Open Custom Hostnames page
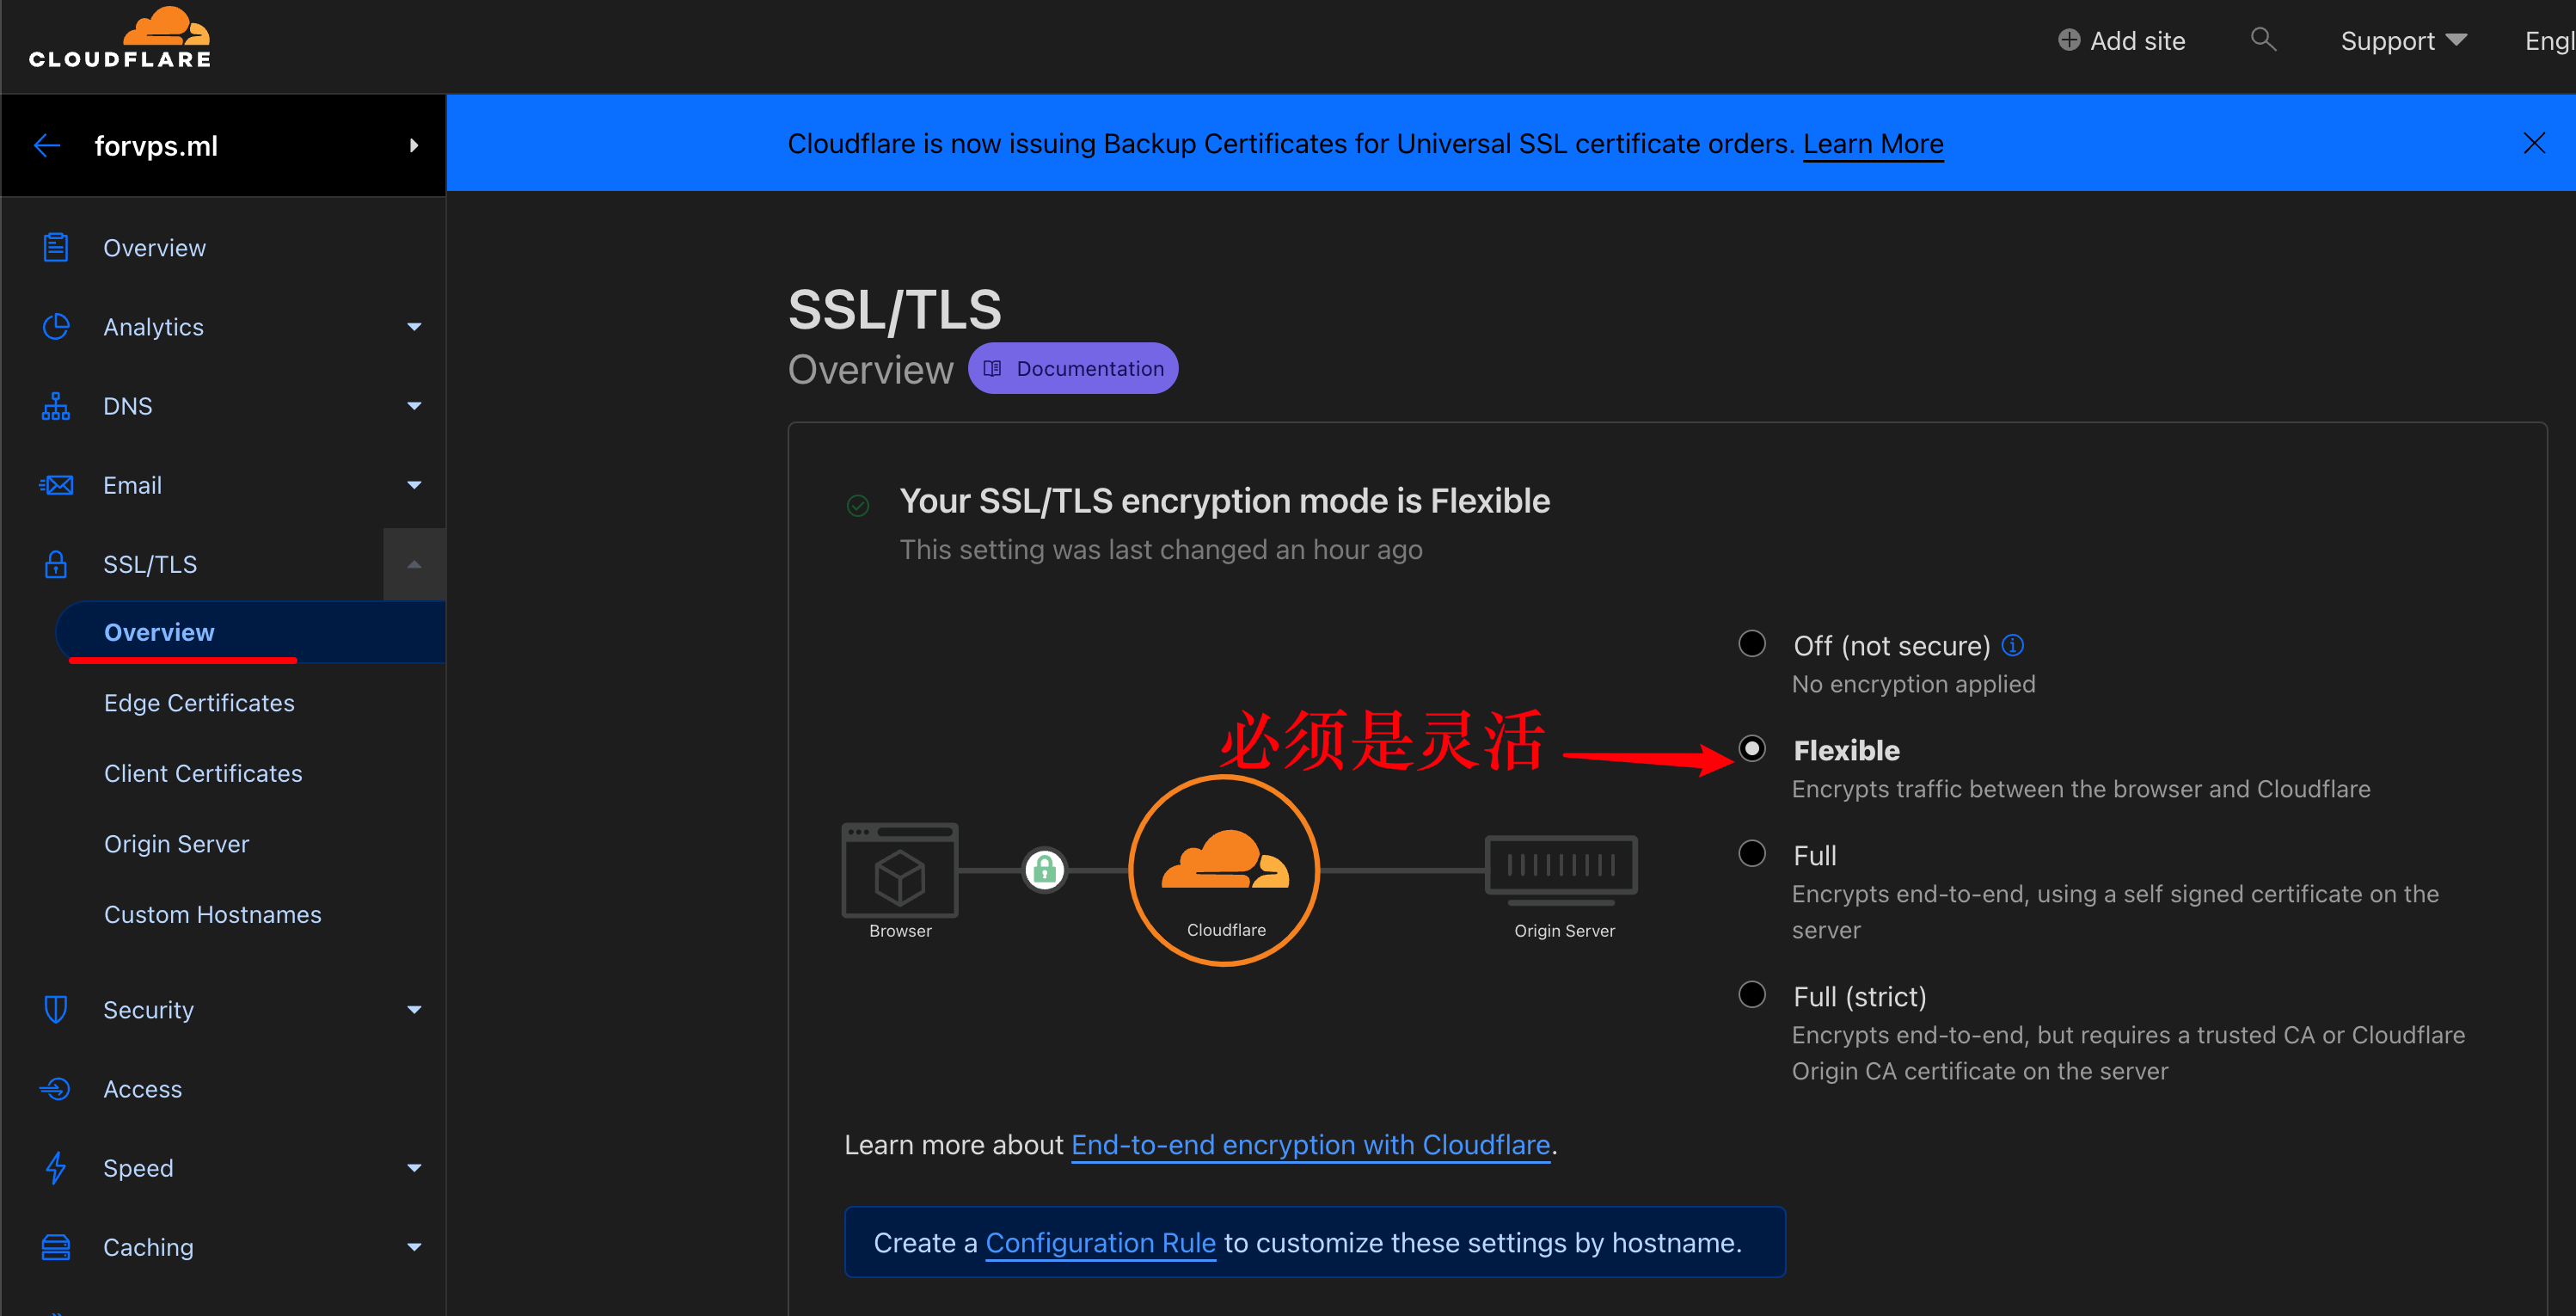The width and height of the screenshot is (2576, 1316). tap(213, 914)
